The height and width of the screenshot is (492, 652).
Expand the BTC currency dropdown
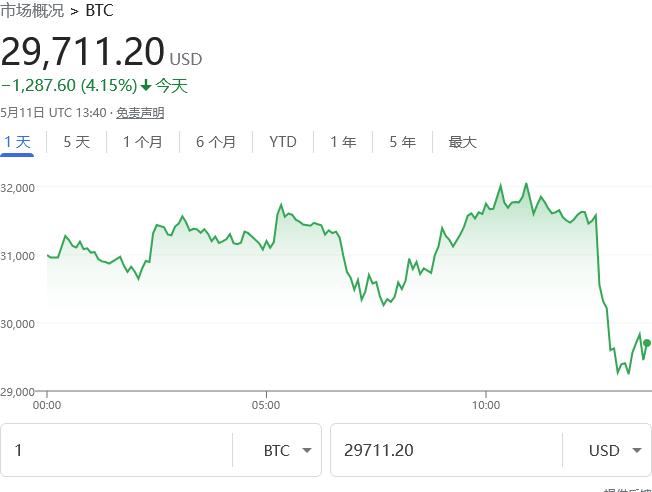pos(291,451)
